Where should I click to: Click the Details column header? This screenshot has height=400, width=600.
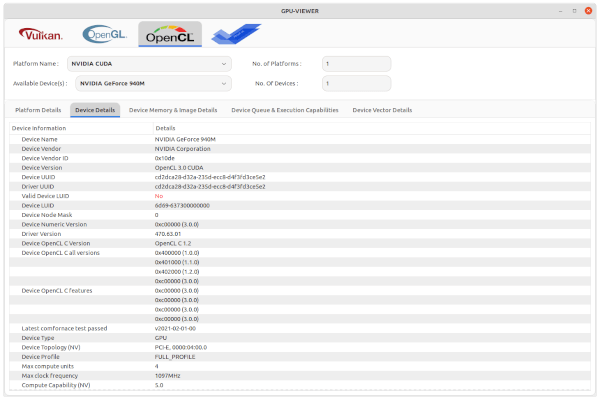click(x=372, y=128)
